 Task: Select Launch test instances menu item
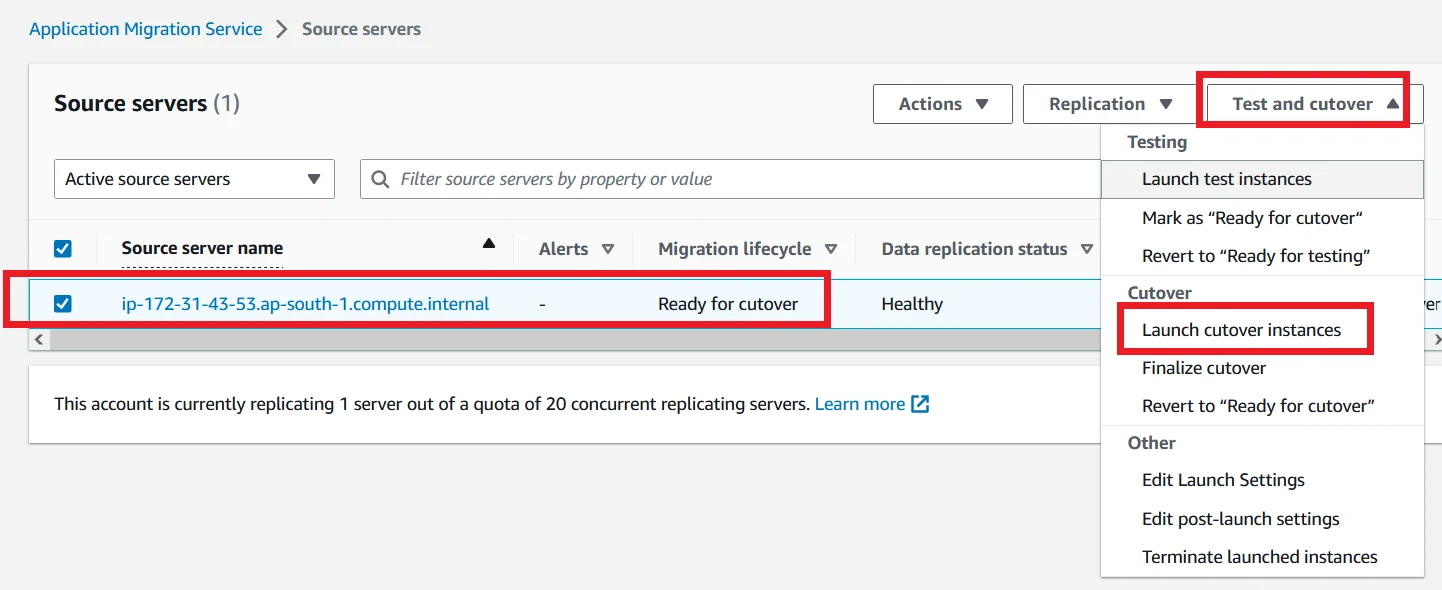(1262, 179)
